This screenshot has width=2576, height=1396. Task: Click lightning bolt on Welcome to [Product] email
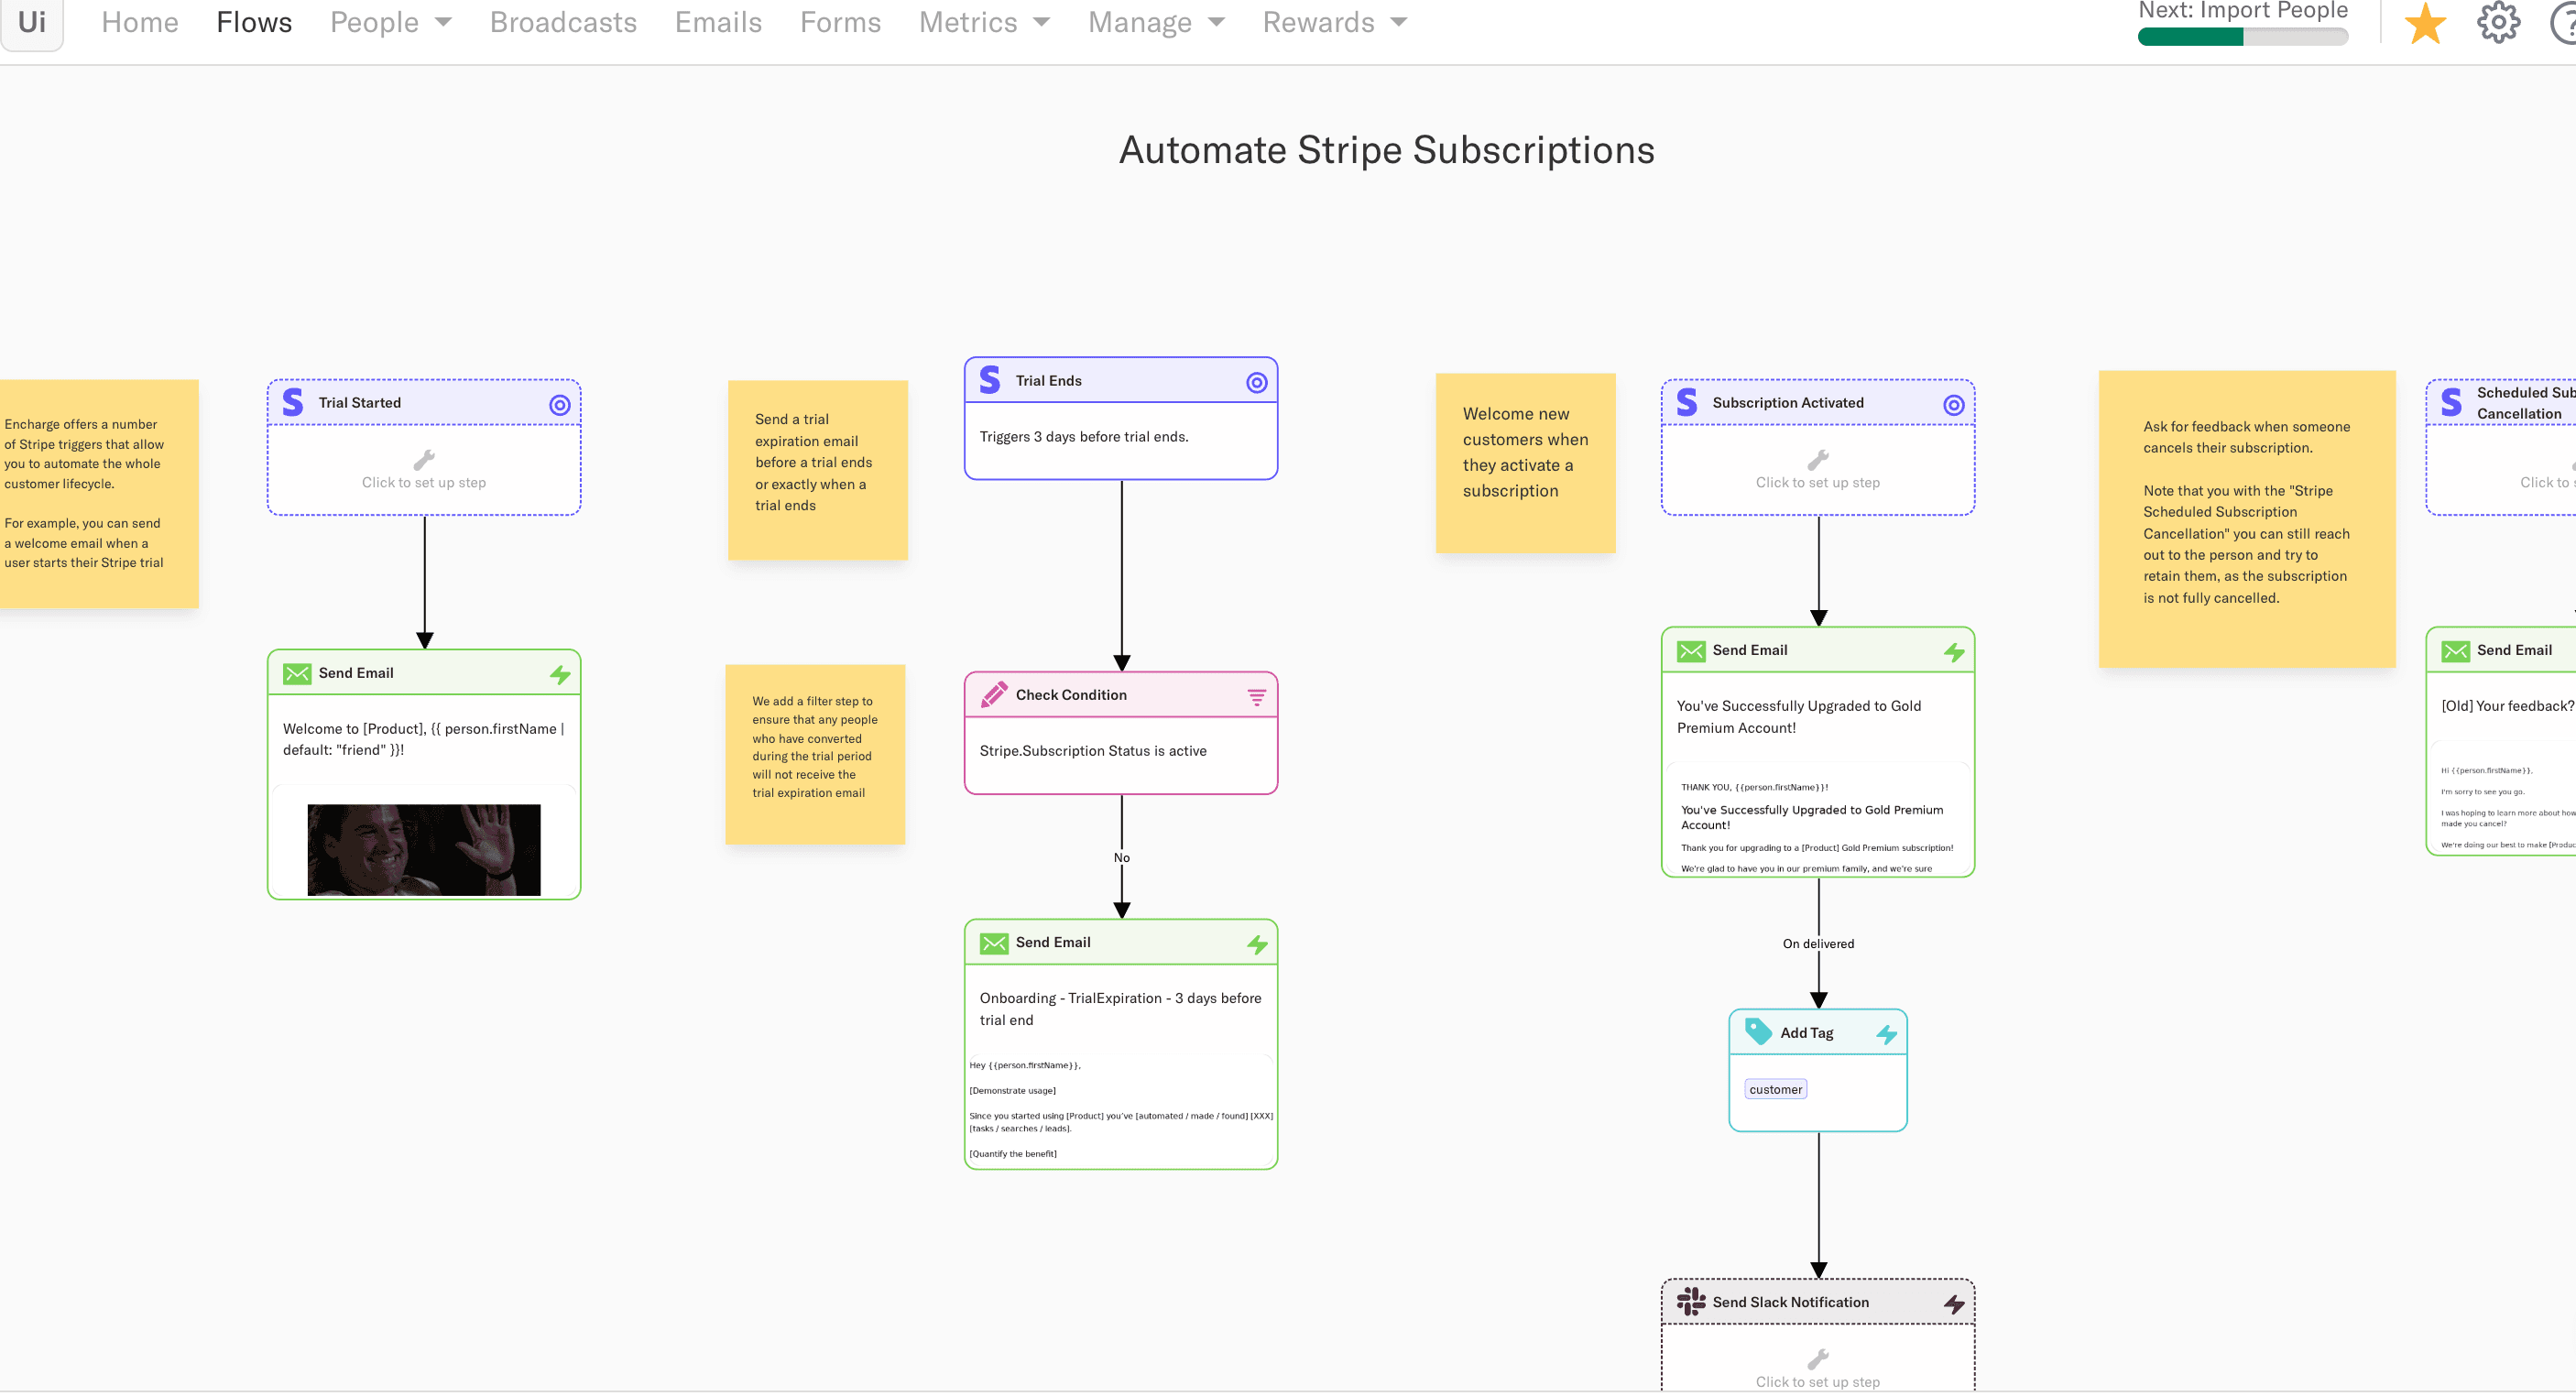click(560, 674)
